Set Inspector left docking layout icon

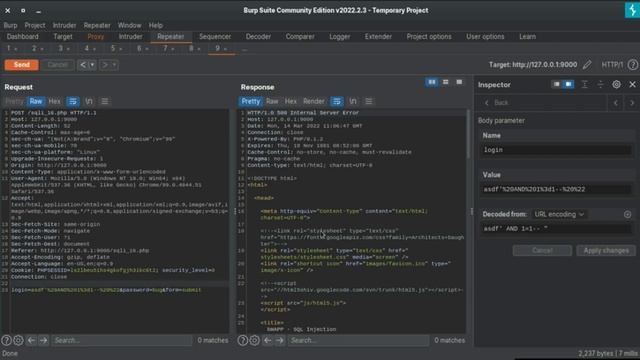[556, 84]
